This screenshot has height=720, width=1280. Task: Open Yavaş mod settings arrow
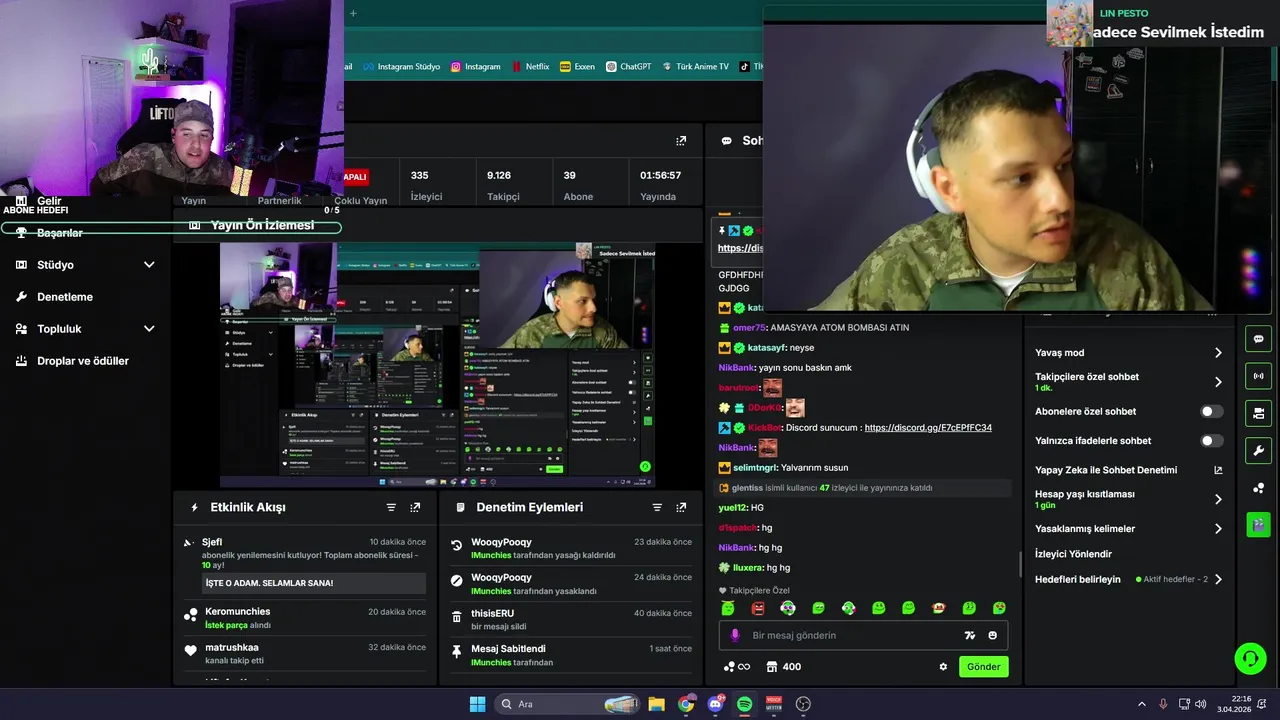1218,353
